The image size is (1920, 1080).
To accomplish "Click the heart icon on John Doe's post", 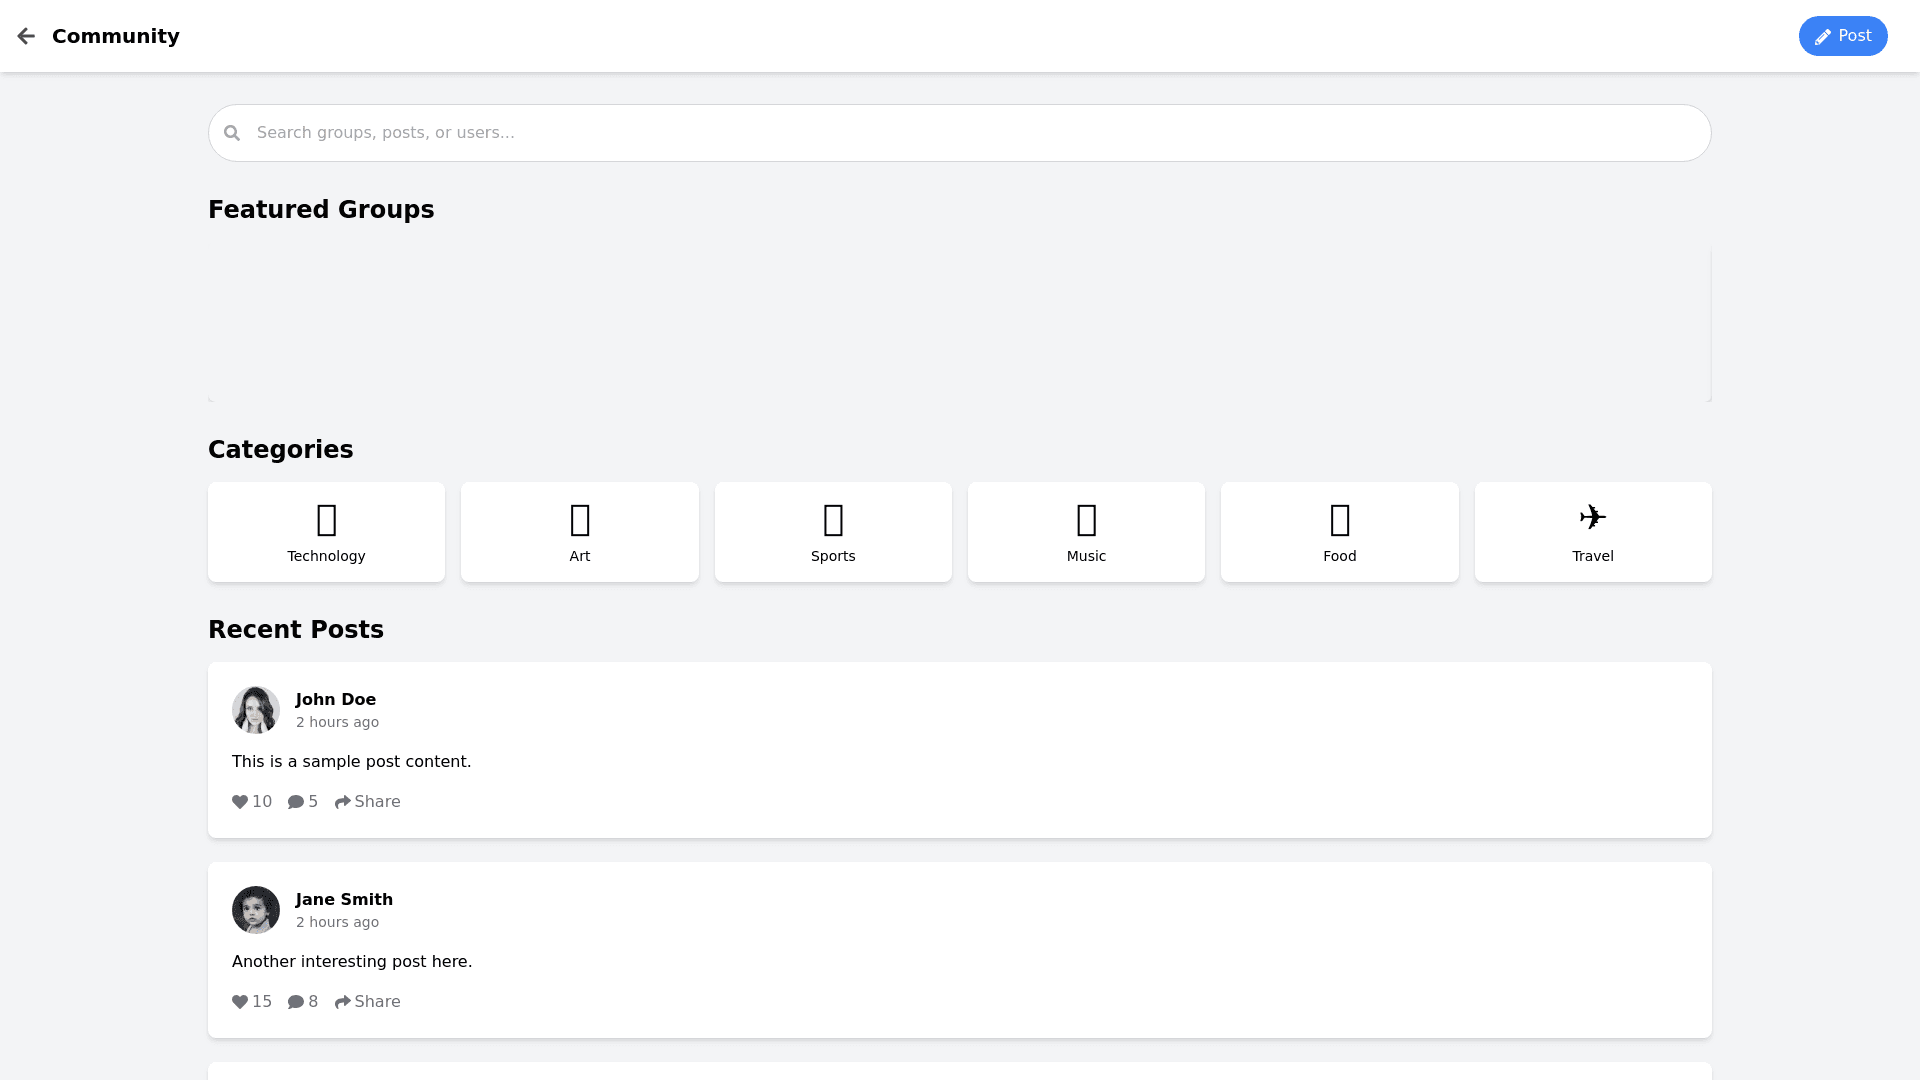I will (x=240, y=802).
